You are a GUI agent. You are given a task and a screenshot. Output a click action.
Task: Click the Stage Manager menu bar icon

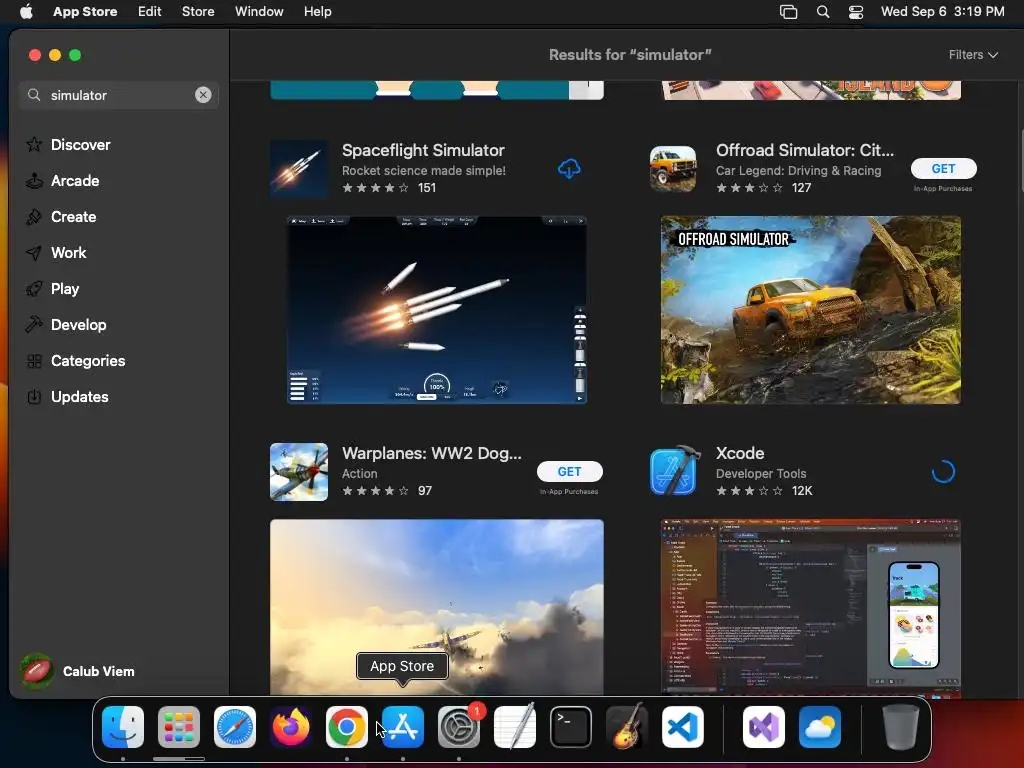coord(789,12)
